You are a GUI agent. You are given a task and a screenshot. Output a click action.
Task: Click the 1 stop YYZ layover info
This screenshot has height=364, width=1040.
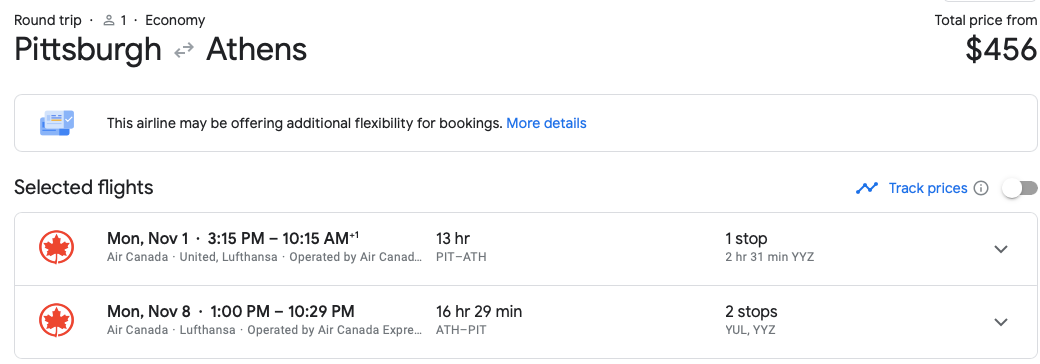[769, 247]
